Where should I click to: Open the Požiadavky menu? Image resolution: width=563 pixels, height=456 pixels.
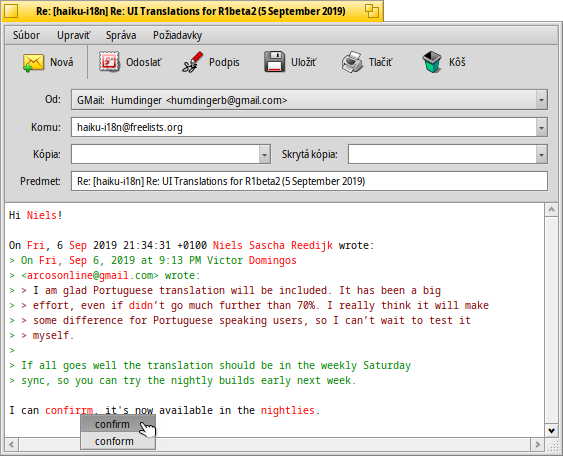click(177, 35)
